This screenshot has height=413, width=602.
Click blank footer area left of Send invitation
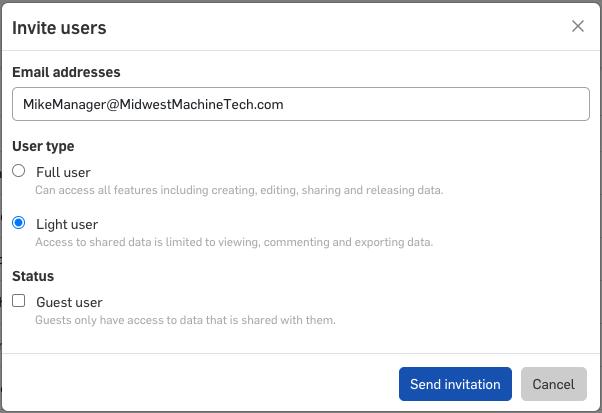(200, 384)
